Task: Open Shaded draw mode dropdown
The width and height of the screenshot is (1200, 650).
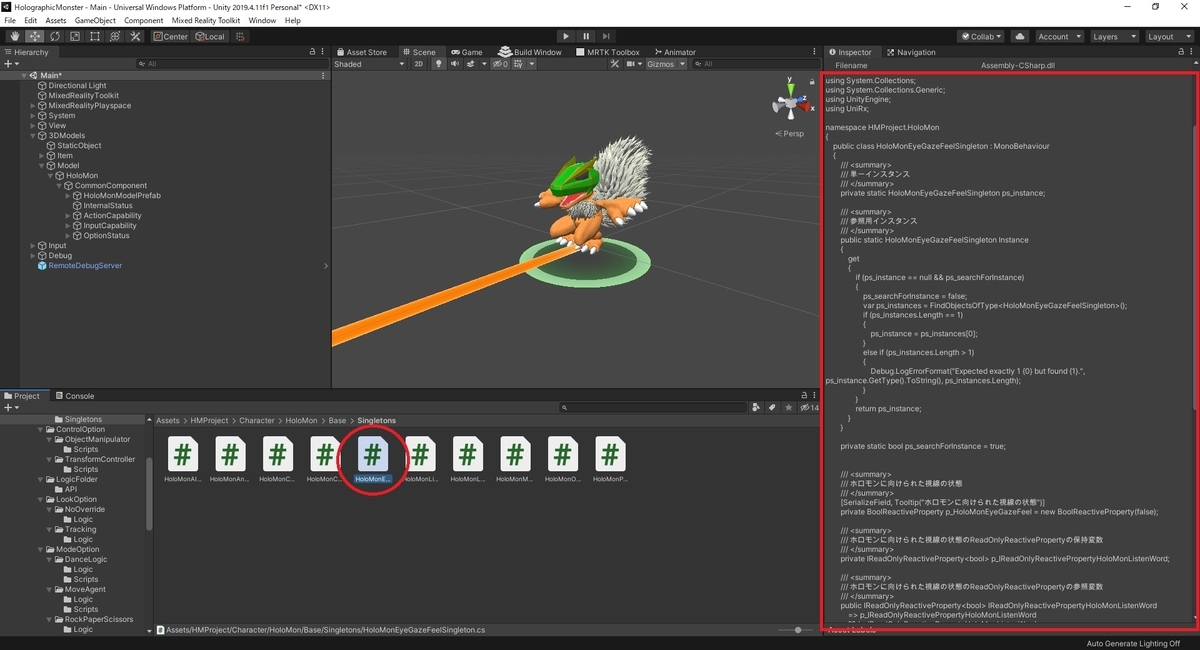Action: [x=369, y=64]
